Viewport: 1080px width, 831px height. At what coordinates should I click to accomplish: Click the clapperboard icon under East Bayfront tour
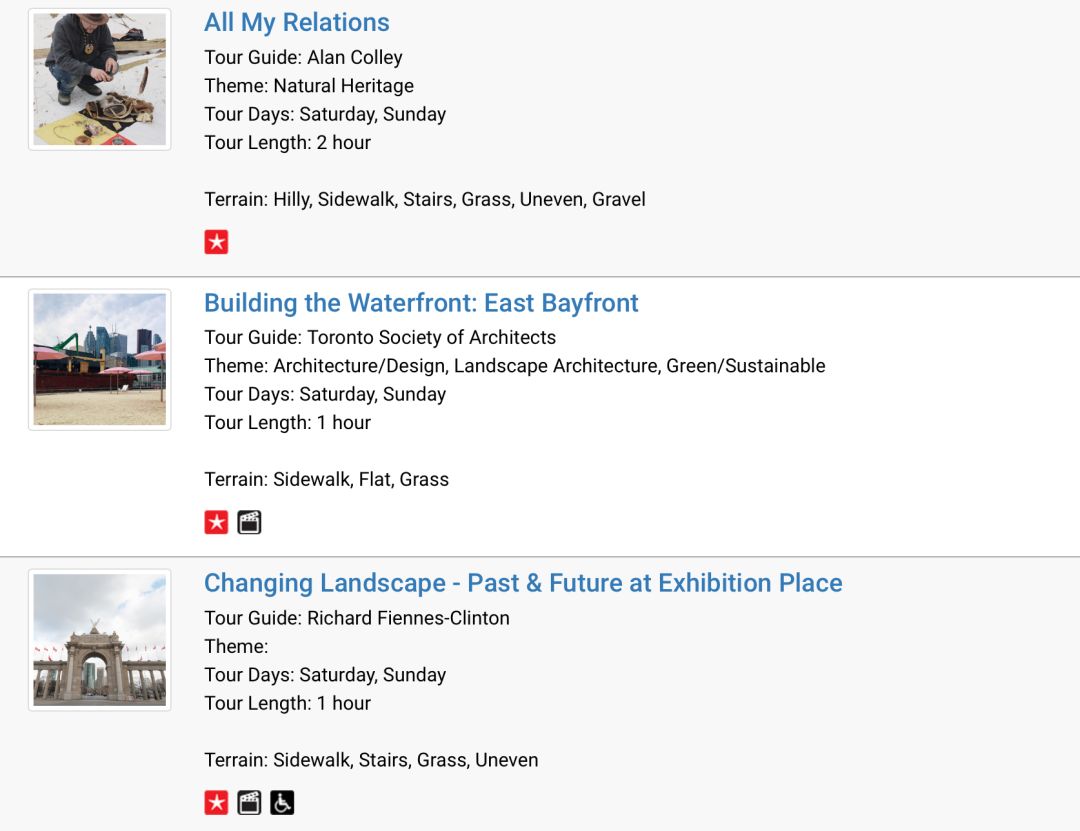[249, 522]
